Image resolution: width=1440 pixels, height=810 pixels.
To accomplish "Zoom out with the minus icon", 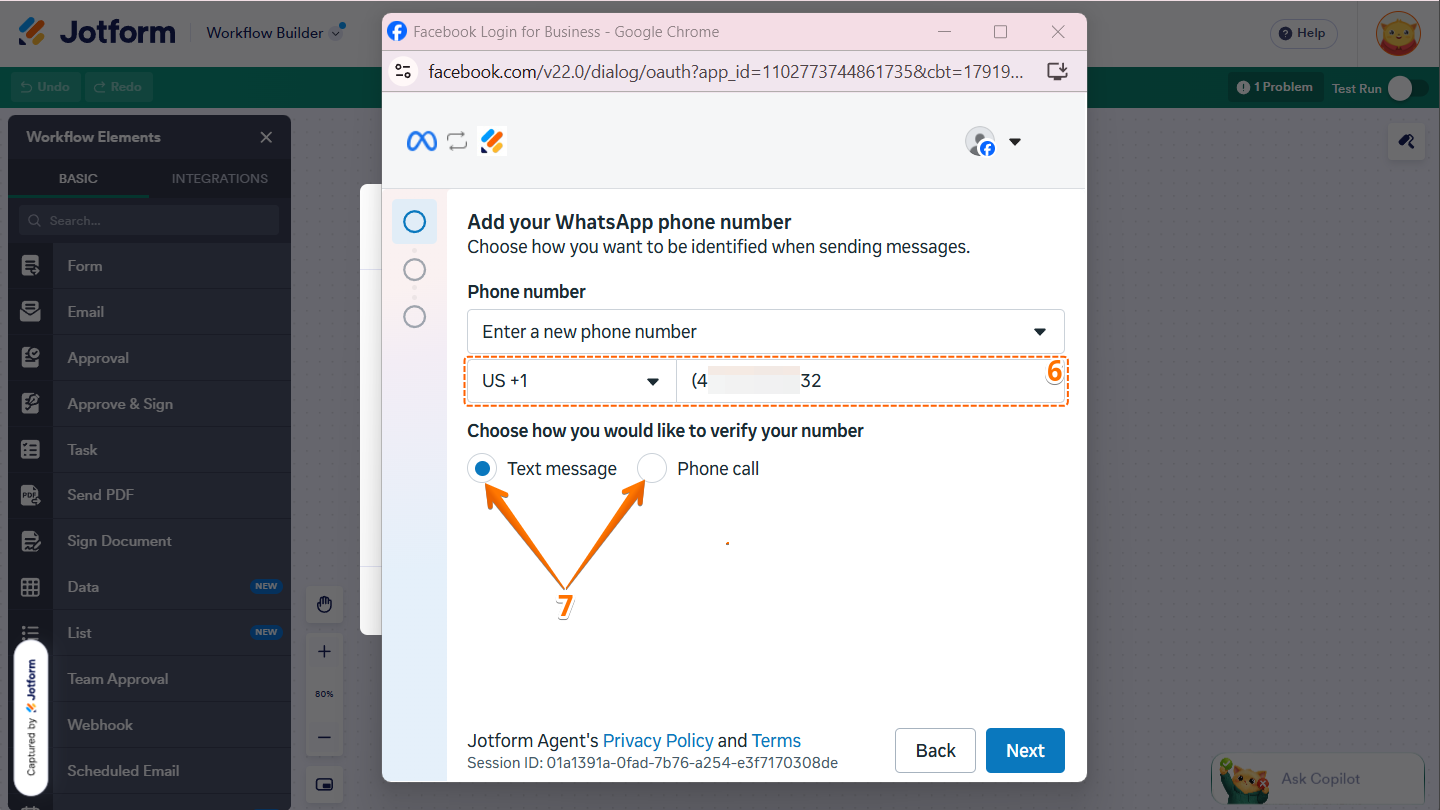I will (324, 737).
